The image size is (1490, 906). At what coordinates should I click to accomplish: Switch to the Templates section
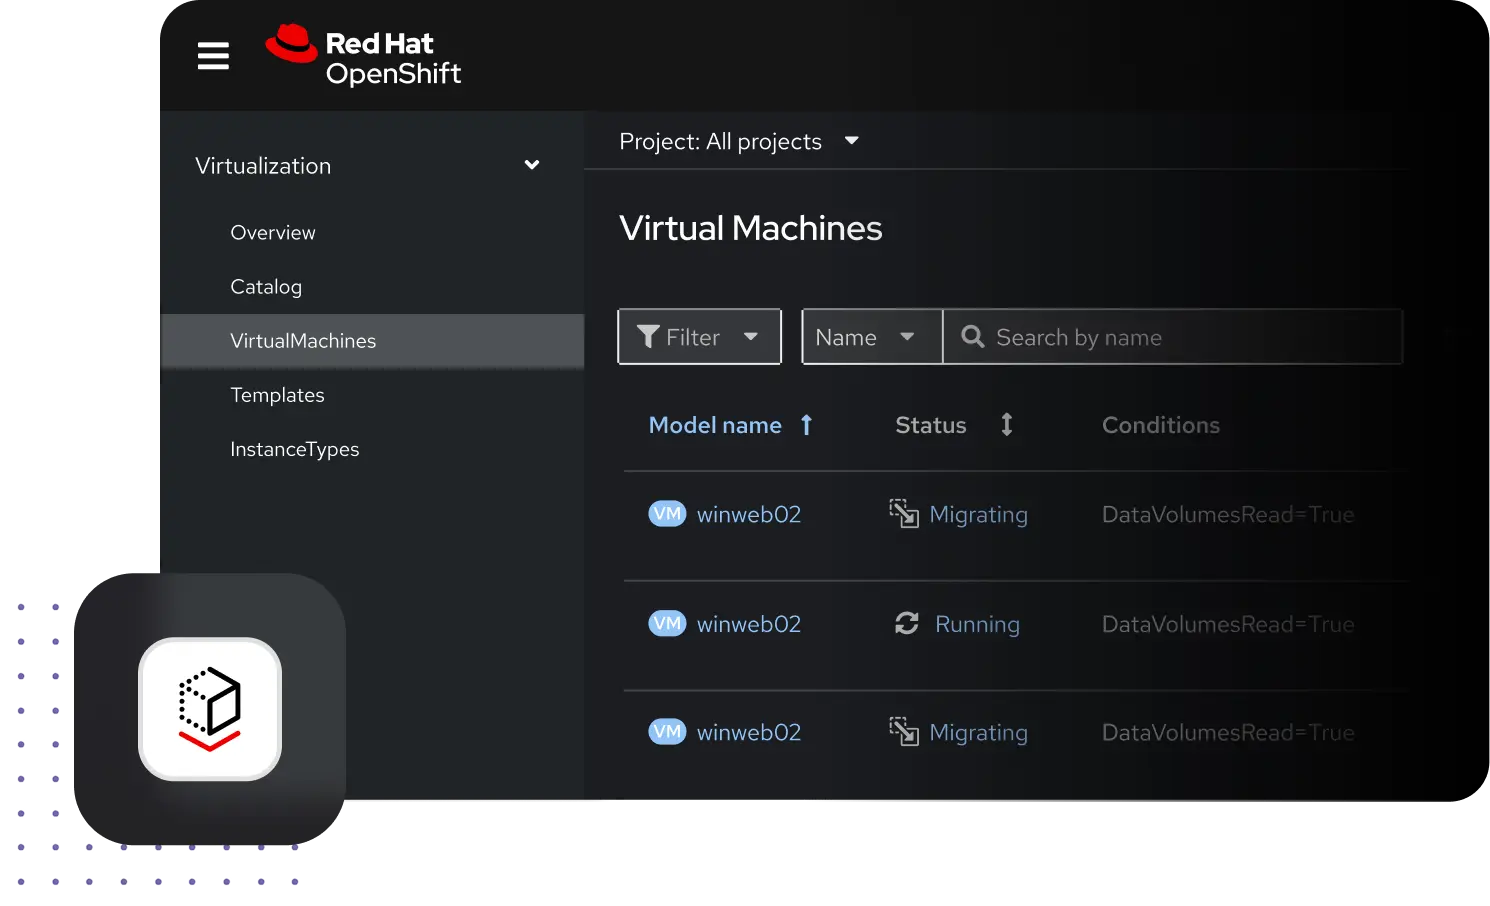click(277, 394)
